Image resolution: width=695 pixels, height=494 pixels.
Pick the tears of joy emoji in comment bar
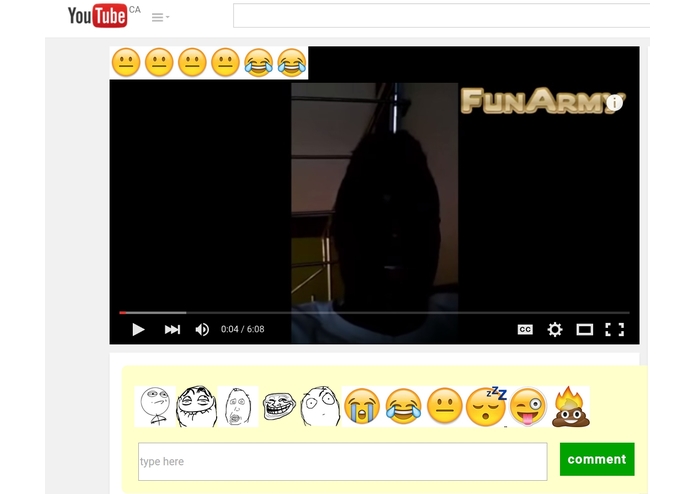click(403, 406)
